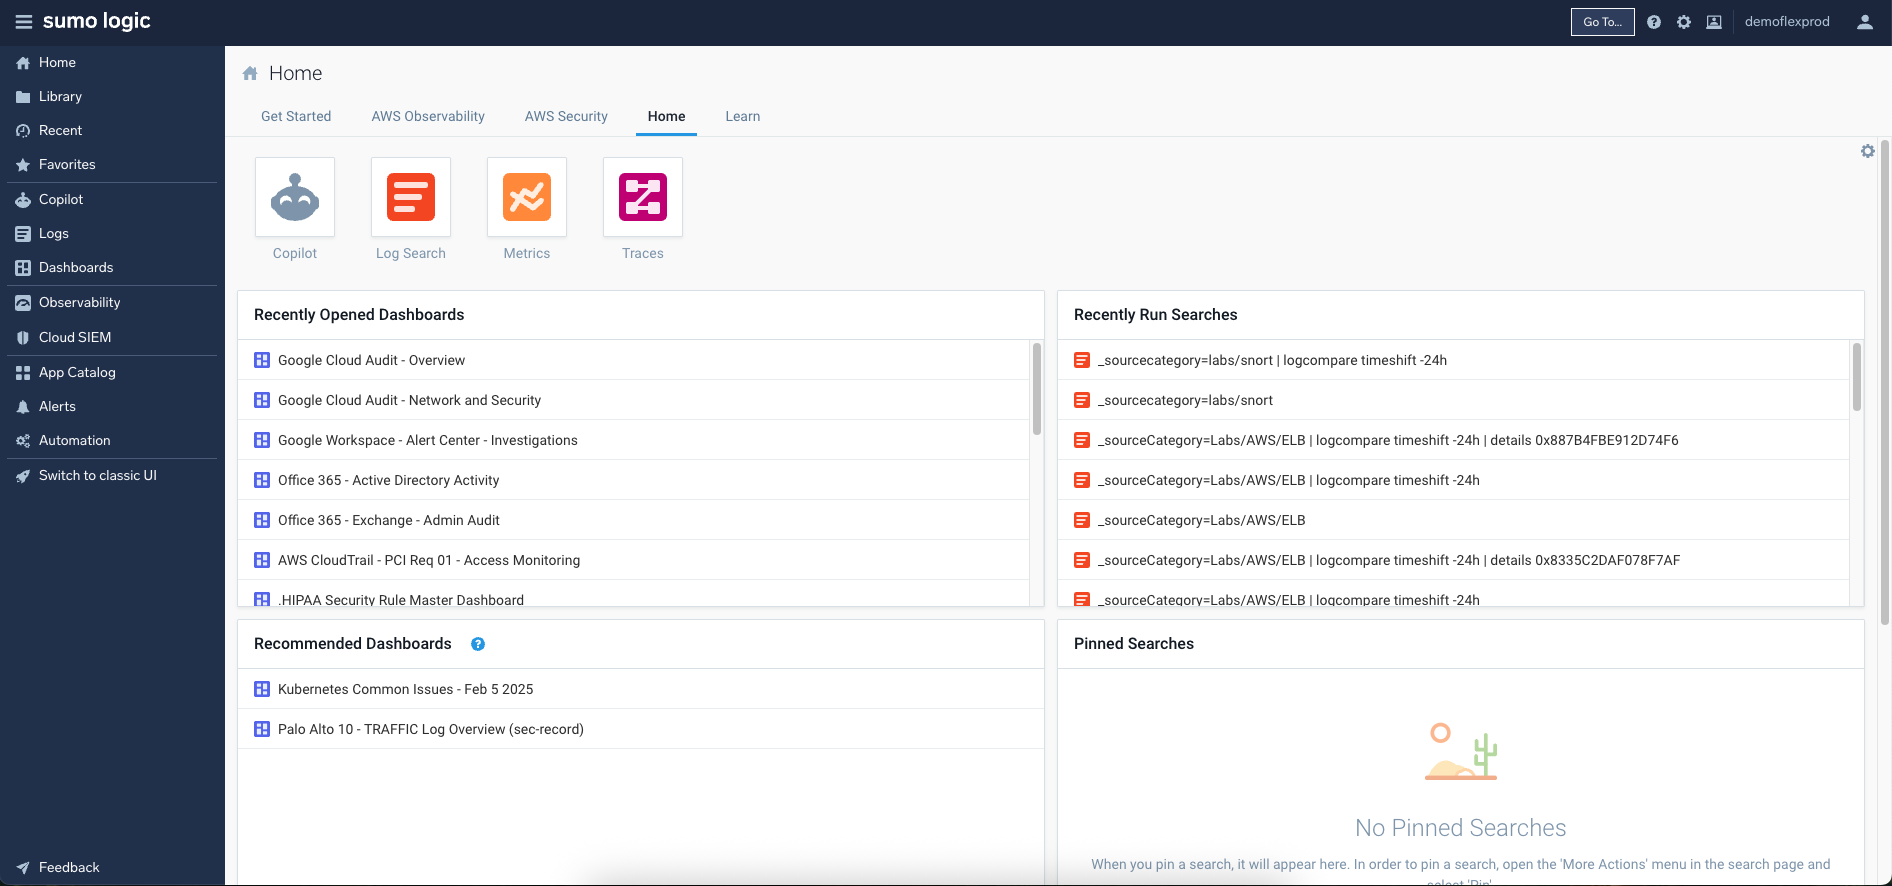Switch to the Learn tab

[x=742, y=116]
